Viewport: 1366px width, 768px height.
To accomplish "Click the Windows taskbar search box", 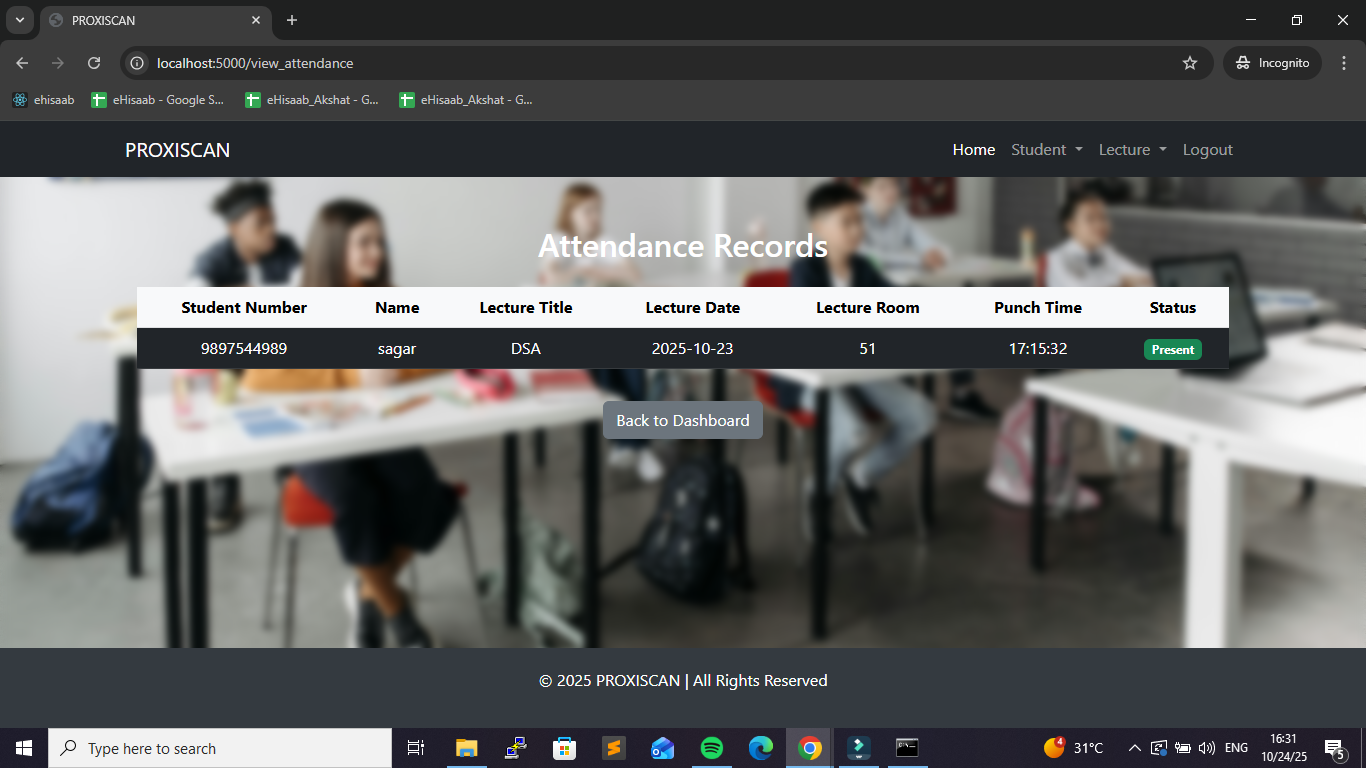I will pos(220,748).
